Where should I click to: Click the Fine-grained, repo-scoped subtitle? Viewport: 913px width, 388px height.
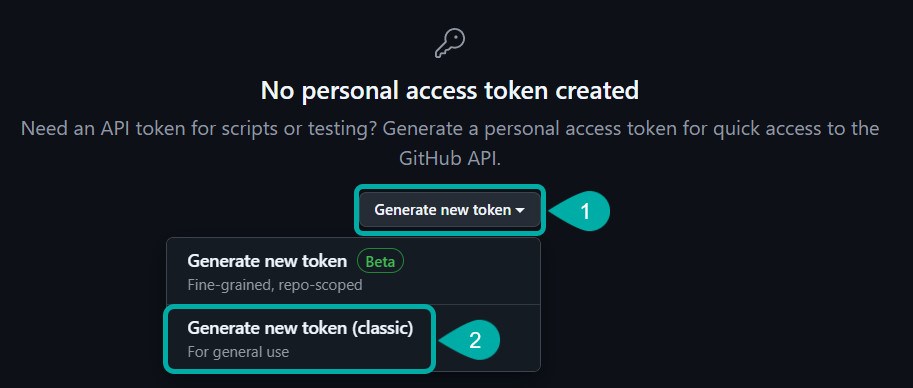275,285
